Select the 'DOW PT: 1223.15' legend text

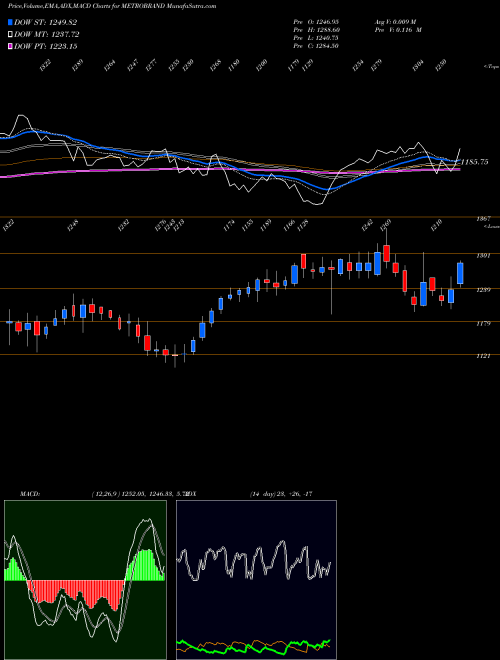pyautogui.click(x=45, y=46)
